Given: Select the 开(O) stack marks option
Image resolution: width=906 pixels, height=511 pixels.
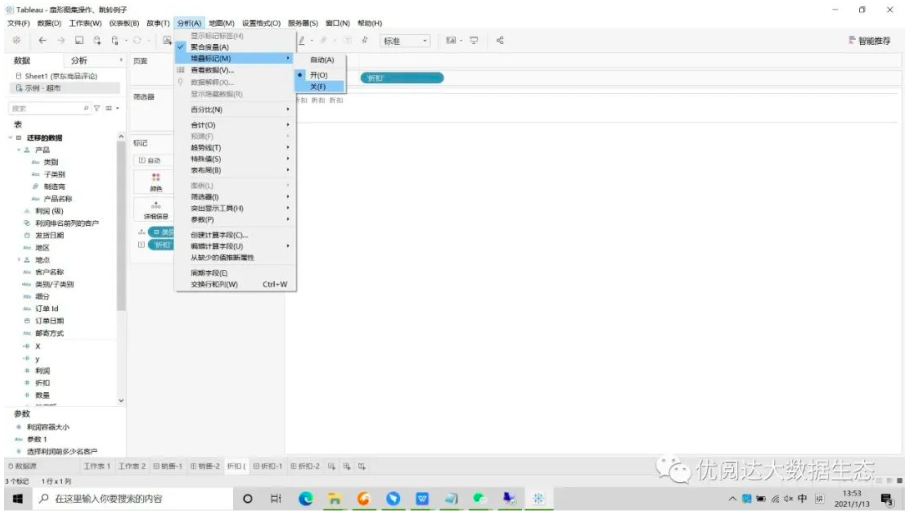Looking at the screenshot, I should point(318,75).
